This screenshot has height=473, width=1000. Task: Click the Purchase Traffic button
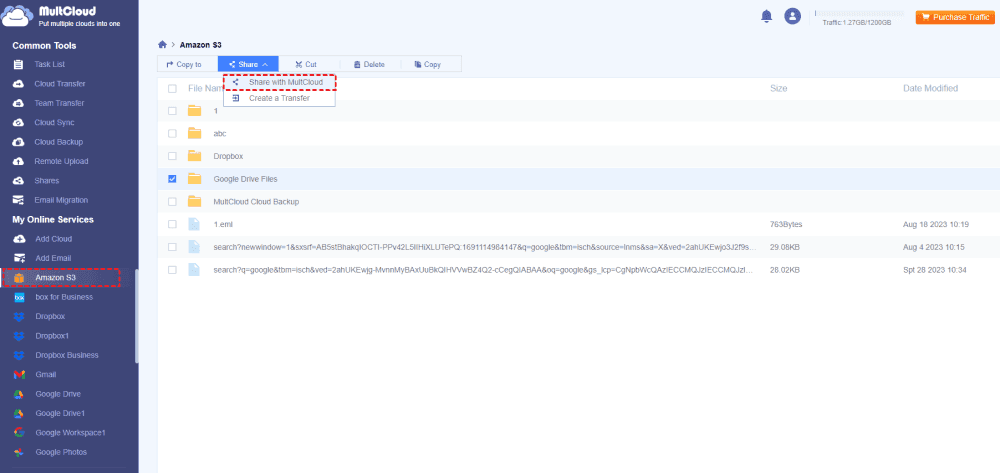955,17
